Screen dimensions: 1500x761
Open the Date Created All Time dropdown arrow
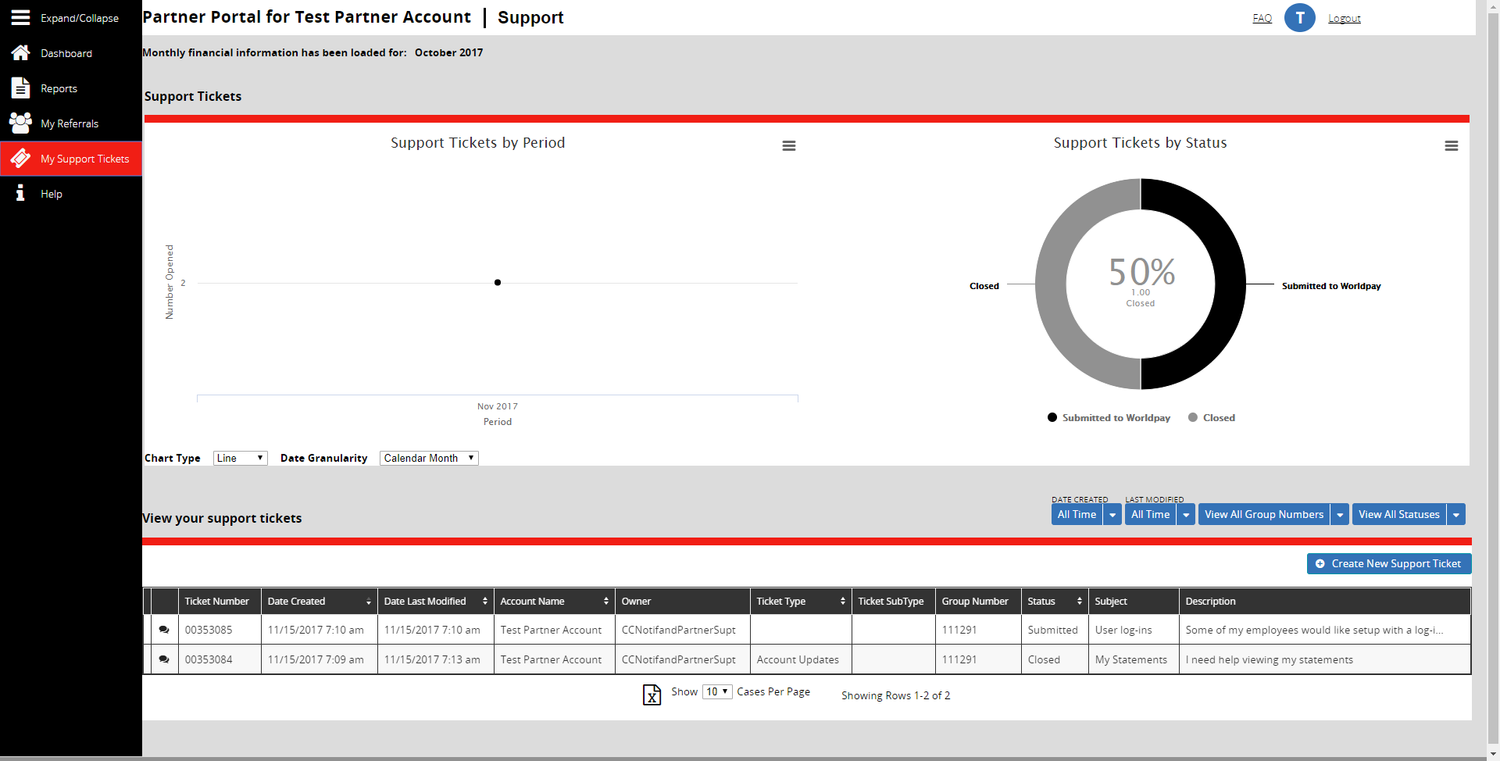tap(1112, 514)
